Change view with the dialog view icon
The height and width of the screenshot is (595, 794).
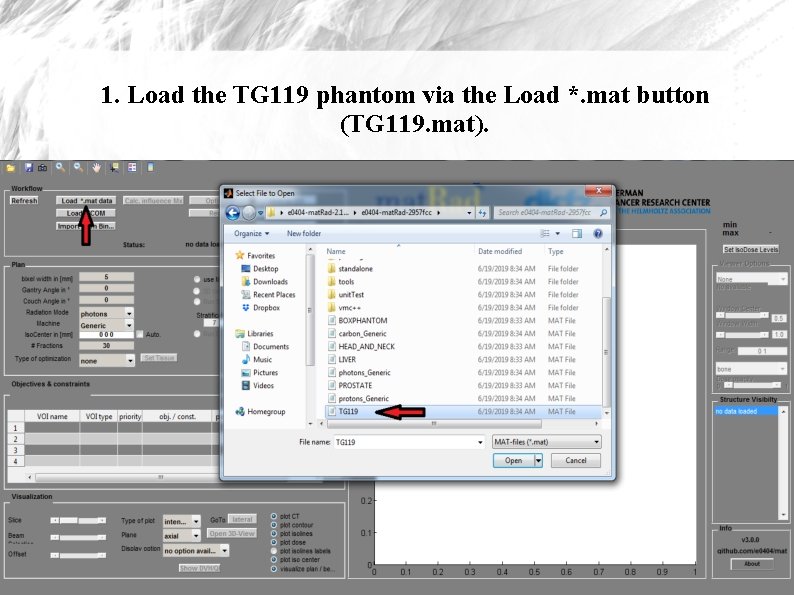[545, 233]
